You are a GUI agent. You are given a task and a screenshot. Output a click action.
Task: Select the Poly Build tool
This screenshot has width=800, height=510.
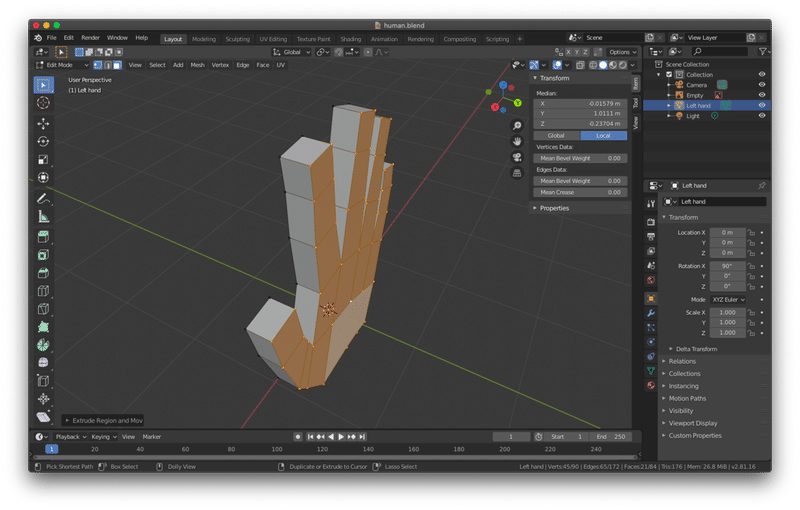[x=43, y=327]
